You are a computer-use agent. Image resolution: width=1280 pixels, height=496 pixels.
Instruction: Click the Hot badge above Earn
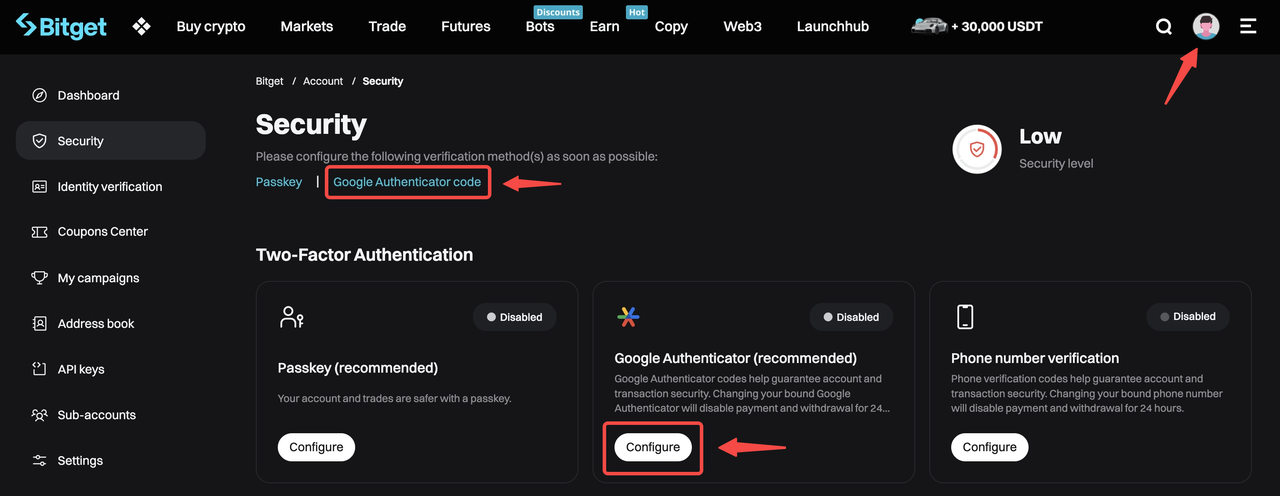click(636, 12)
